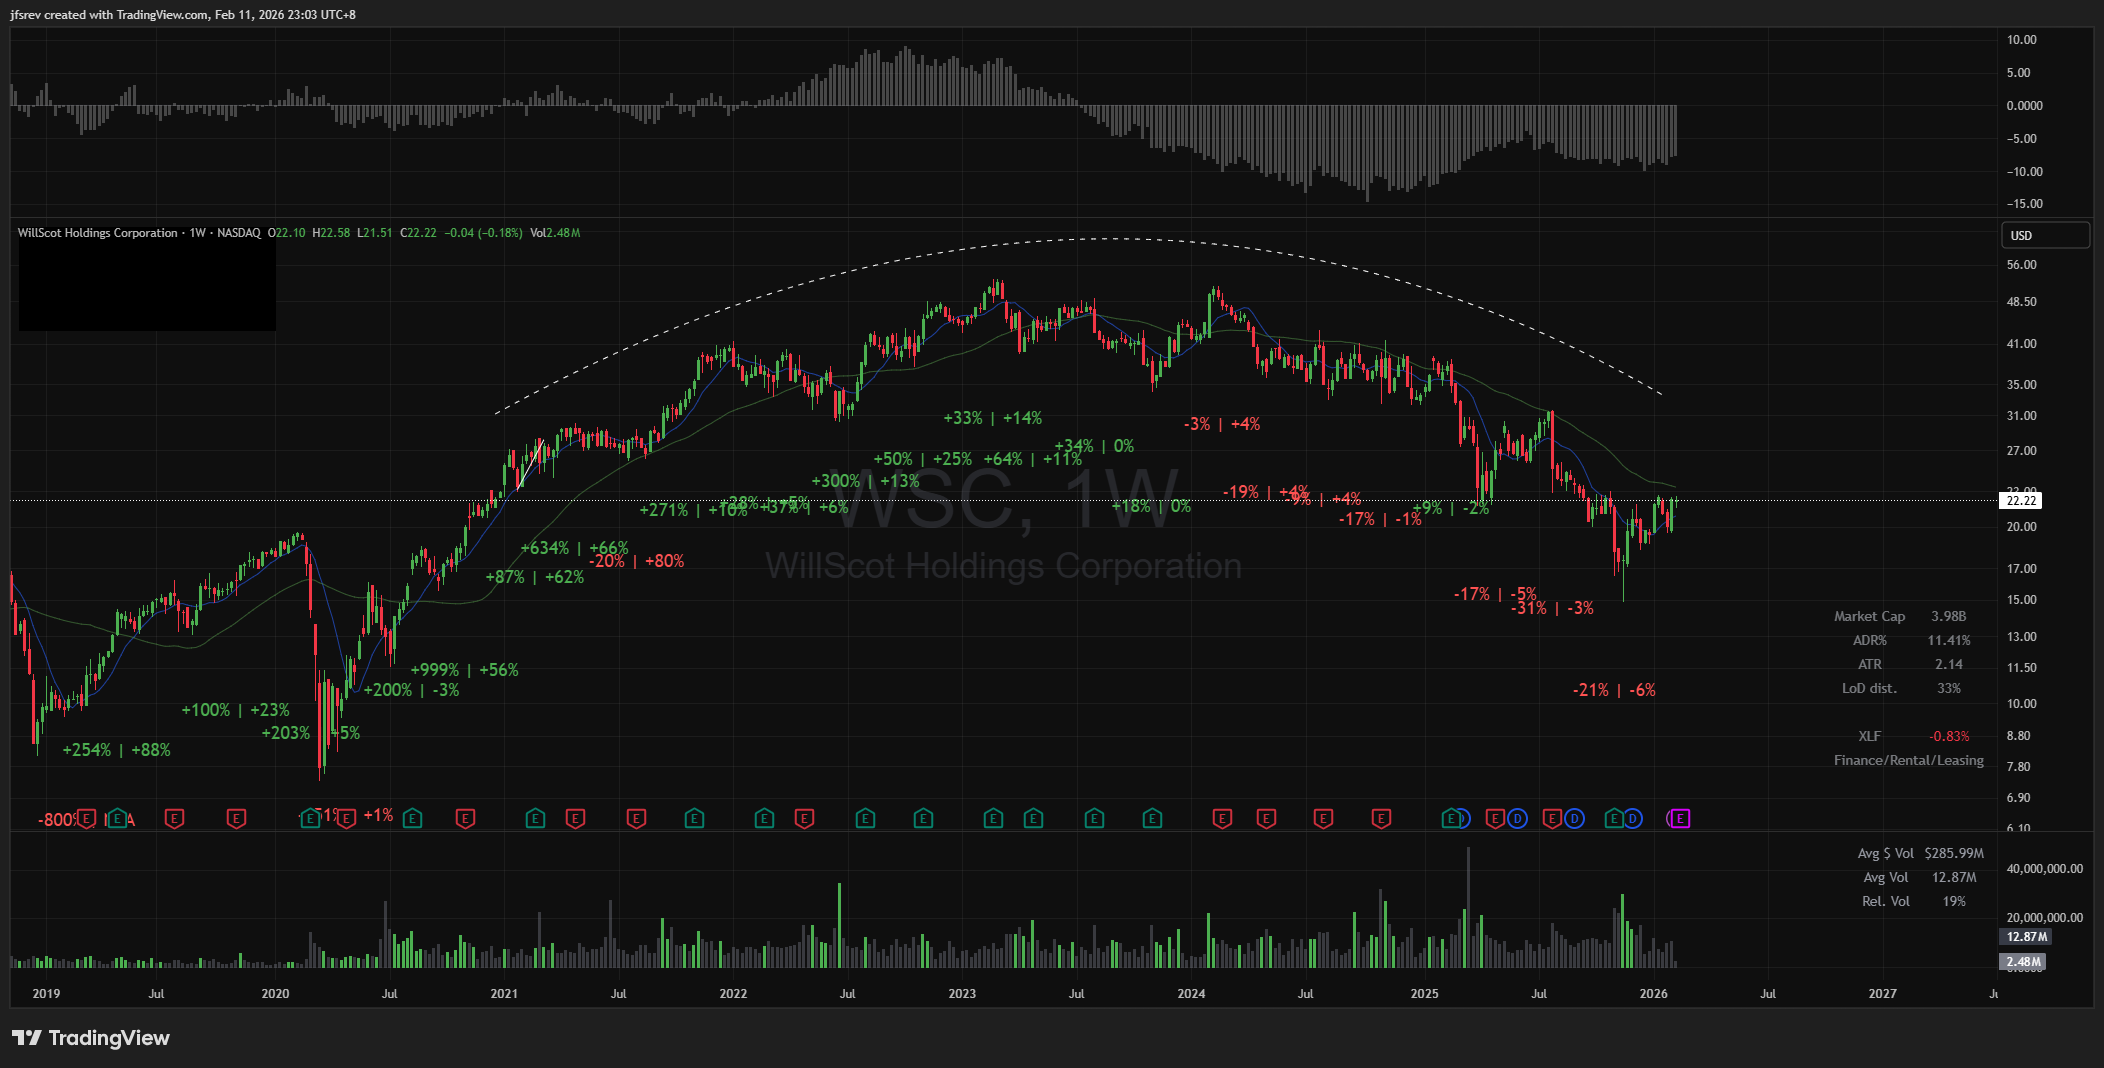Click the '+87% | +62%' earnings annotation
This screenshot has width=2104, height=1068.
535,577
